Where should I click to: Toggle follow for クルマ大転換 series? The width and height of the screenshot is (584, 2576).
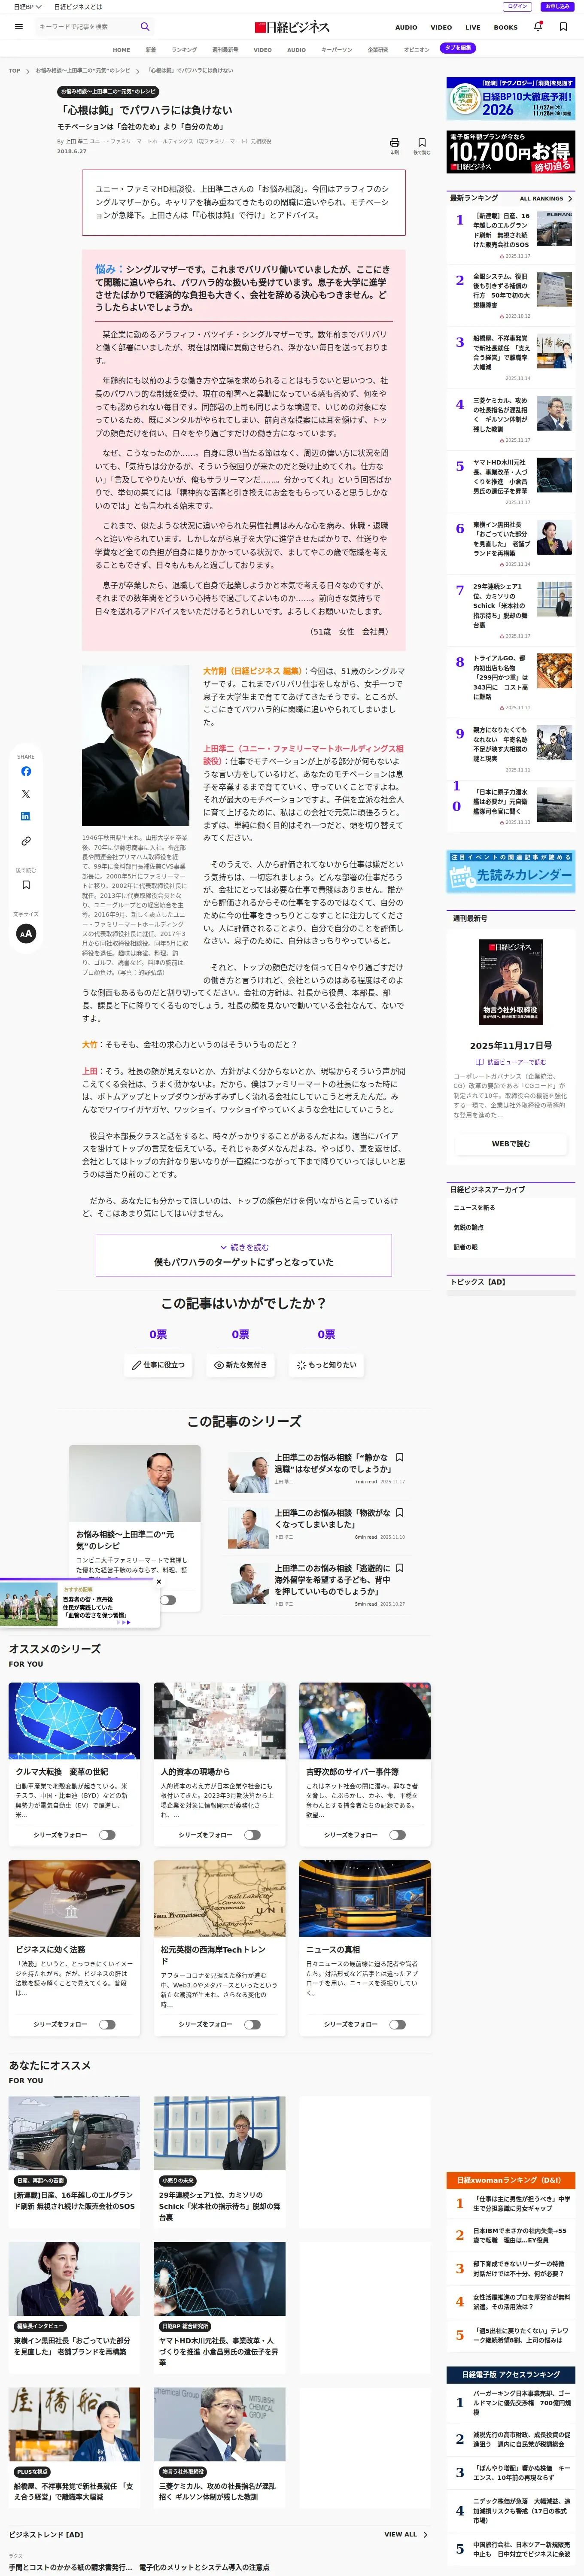click(107, 1835)
